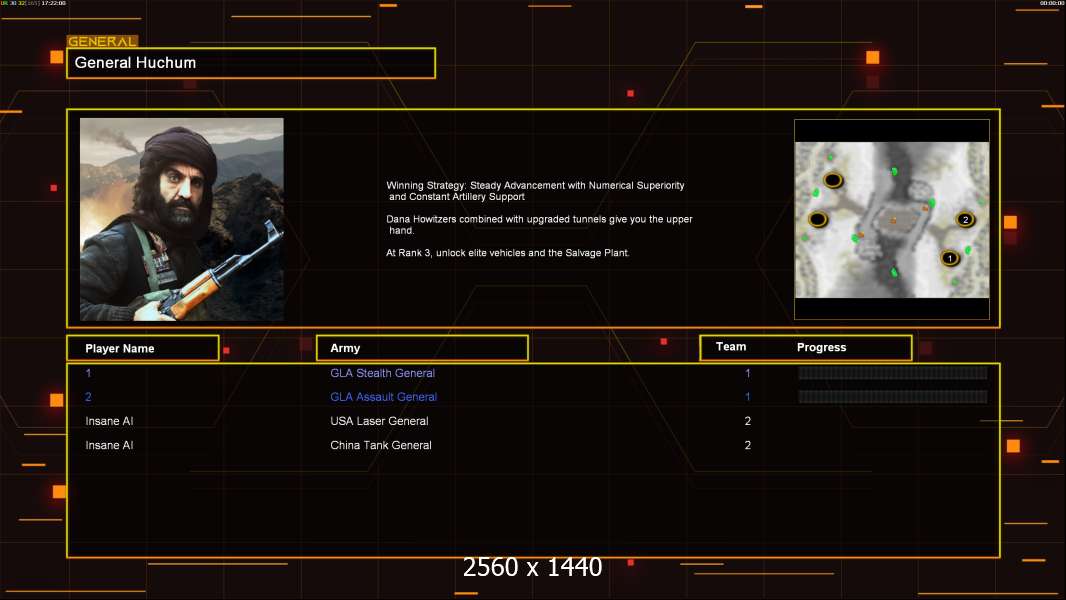Select Insane AI in the China Tank row

pos(109,445)
